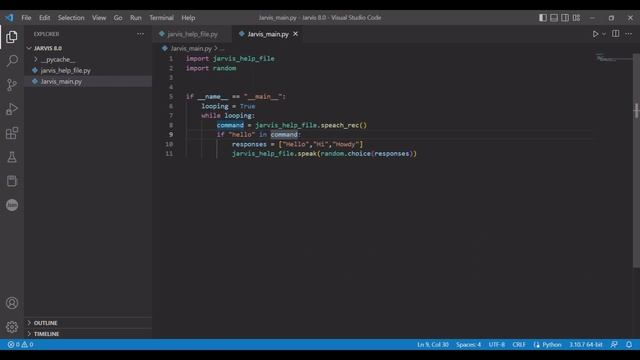Open the Run and Debug view
The width and height of the screenshot is (640, 360).
[x=12, y=109]
